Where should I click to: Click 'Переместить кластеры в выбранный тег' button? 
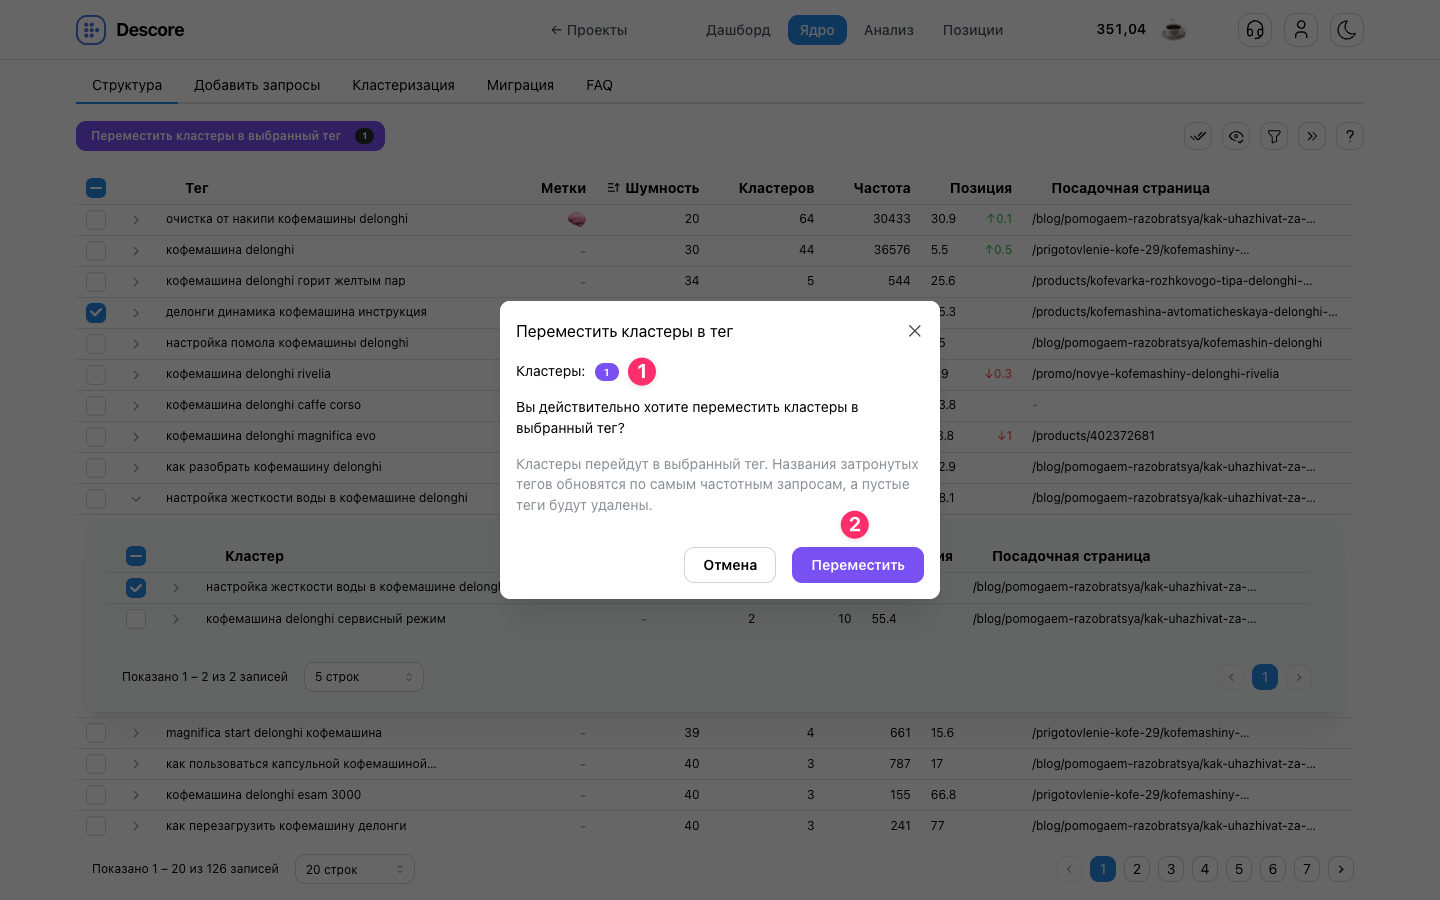230,136
